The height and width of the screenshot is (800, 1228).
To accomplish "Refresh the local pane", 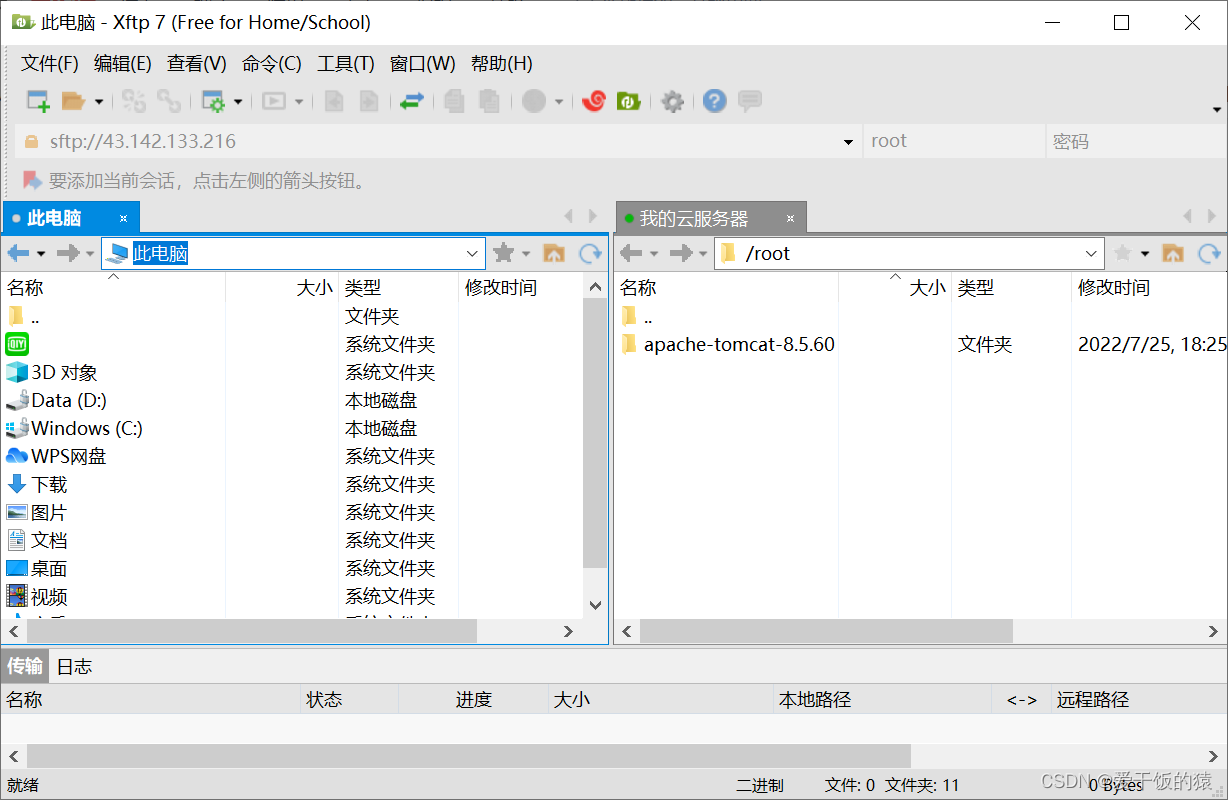I will tap(591, 253).
